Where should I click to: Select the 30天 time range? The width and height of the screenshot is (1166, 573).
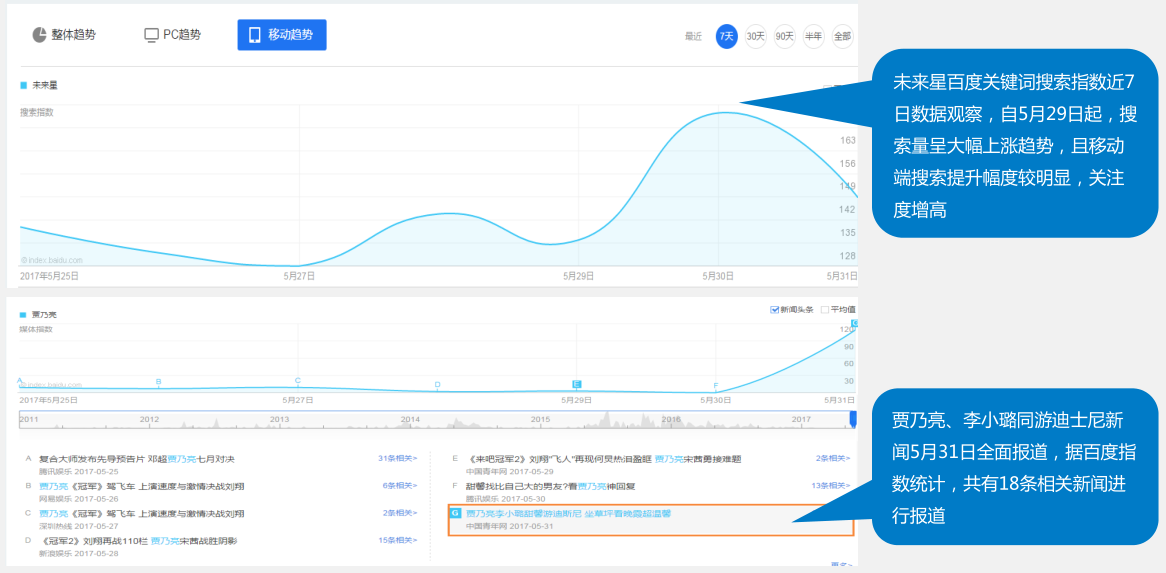click(756, 36)
